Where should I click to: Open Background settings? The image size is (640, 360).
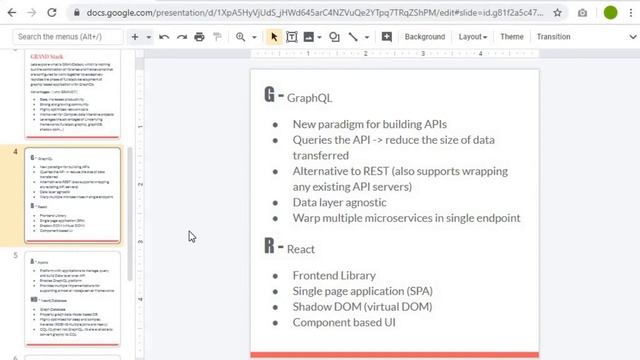coord(425,37)
